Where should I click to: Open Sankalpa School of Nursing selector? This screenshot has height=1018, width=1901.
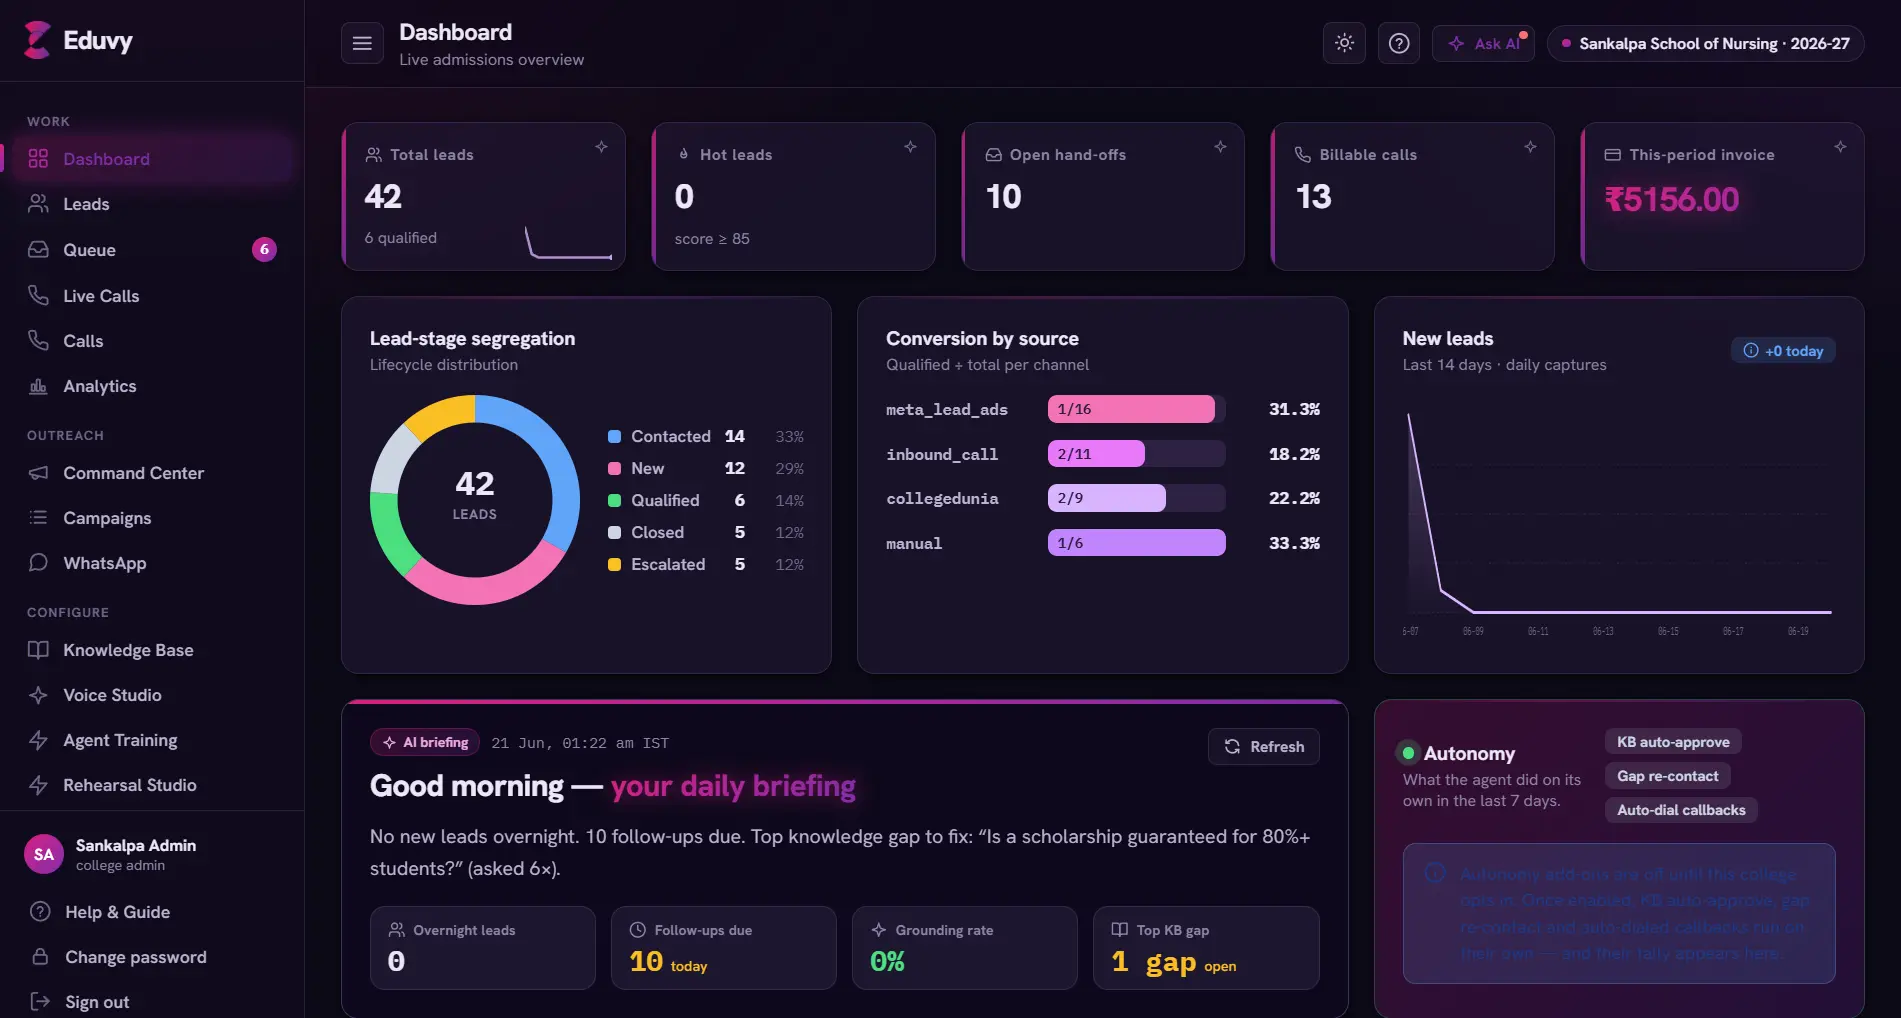[1706, 43]
